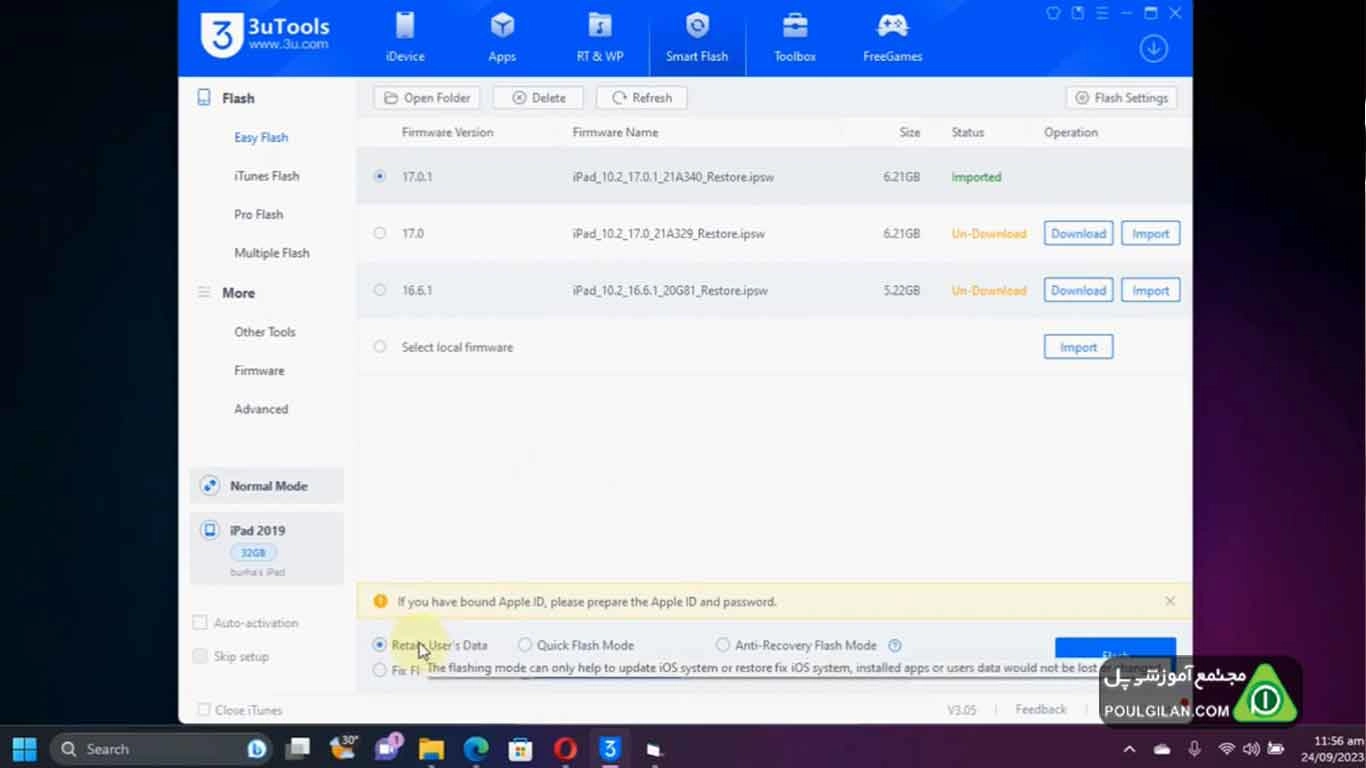Open Task View on the taskbar
This screenshot has height=768, width=1366.
[x=297, y=749]
